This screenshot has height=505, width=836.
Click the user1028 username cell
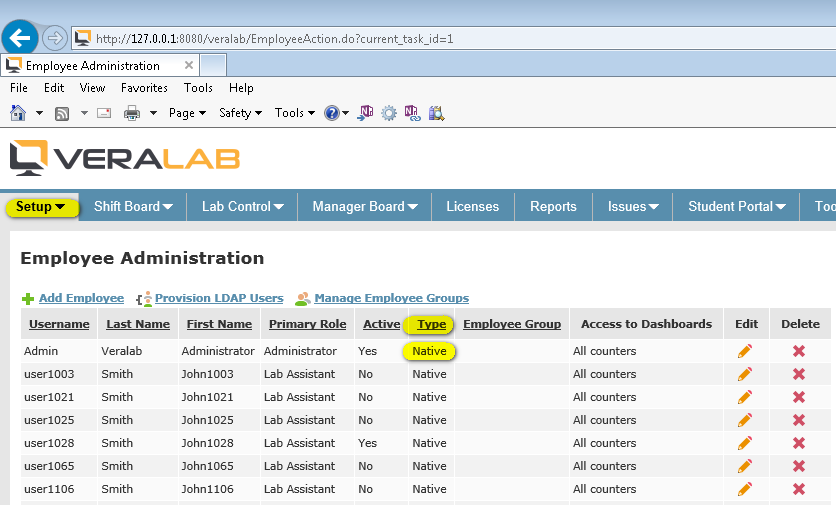pos(49,443)
